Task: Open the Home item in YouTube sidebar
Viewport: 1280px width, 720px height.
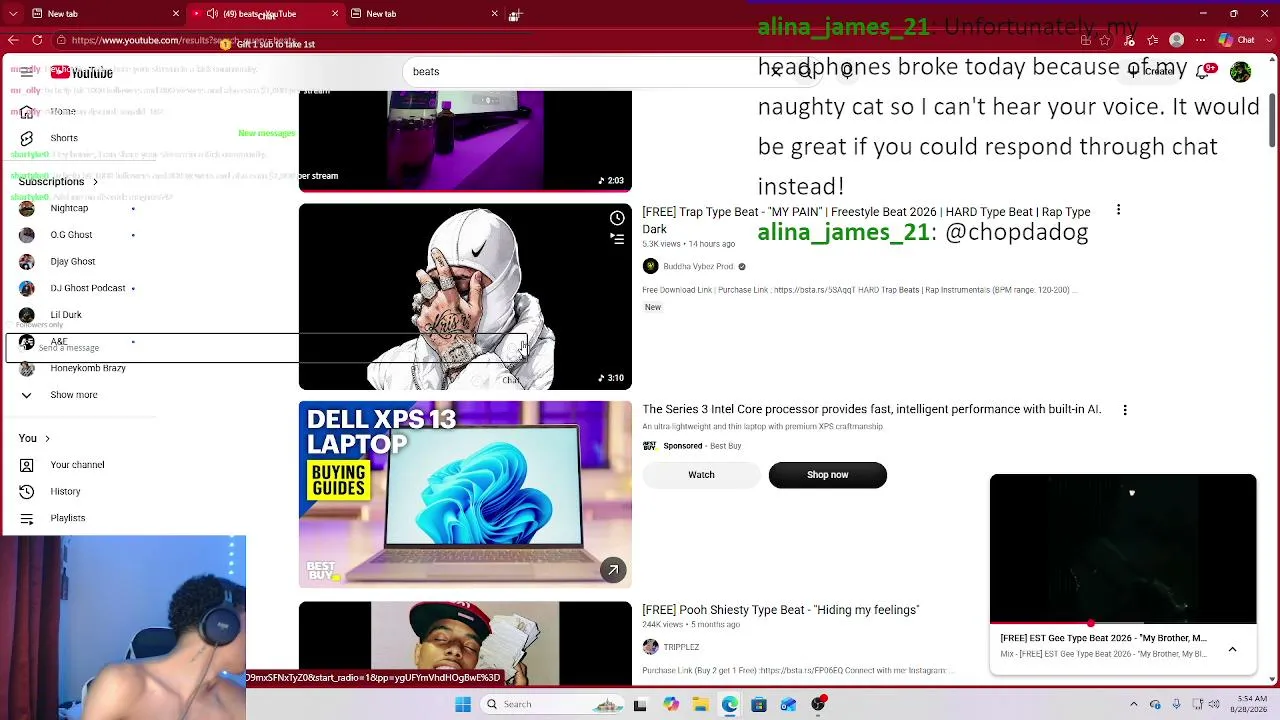Action: tap(63, 112)
